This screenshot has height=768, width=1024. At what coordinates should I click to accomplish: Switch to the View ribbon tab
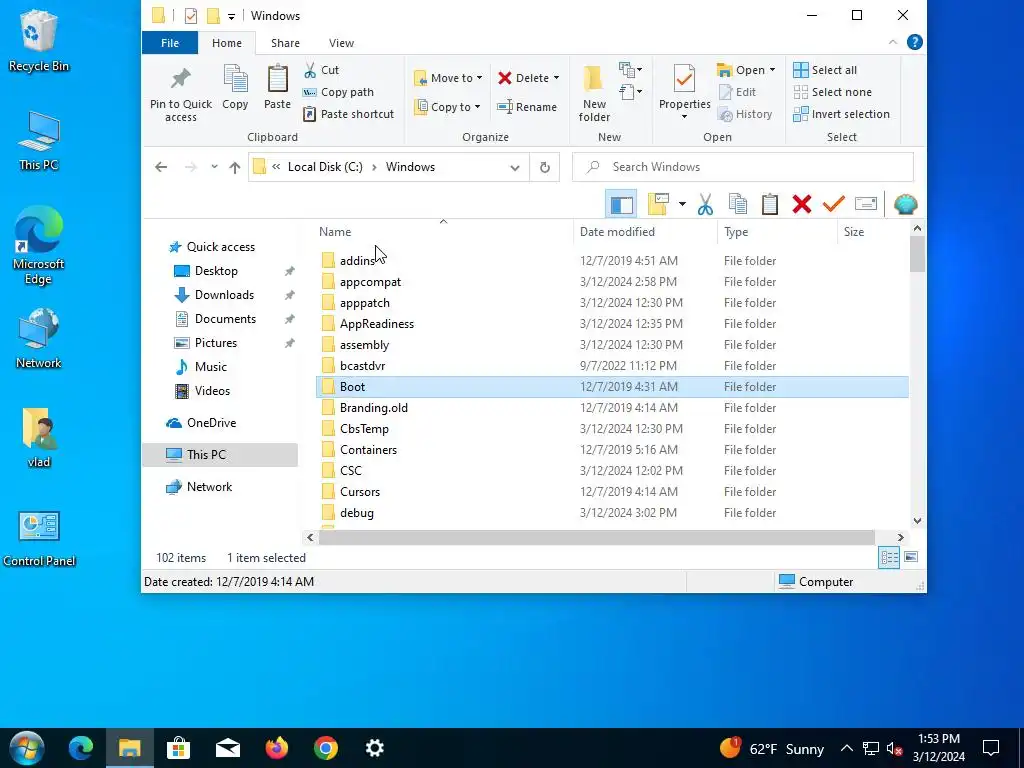[x=341, y=42]
